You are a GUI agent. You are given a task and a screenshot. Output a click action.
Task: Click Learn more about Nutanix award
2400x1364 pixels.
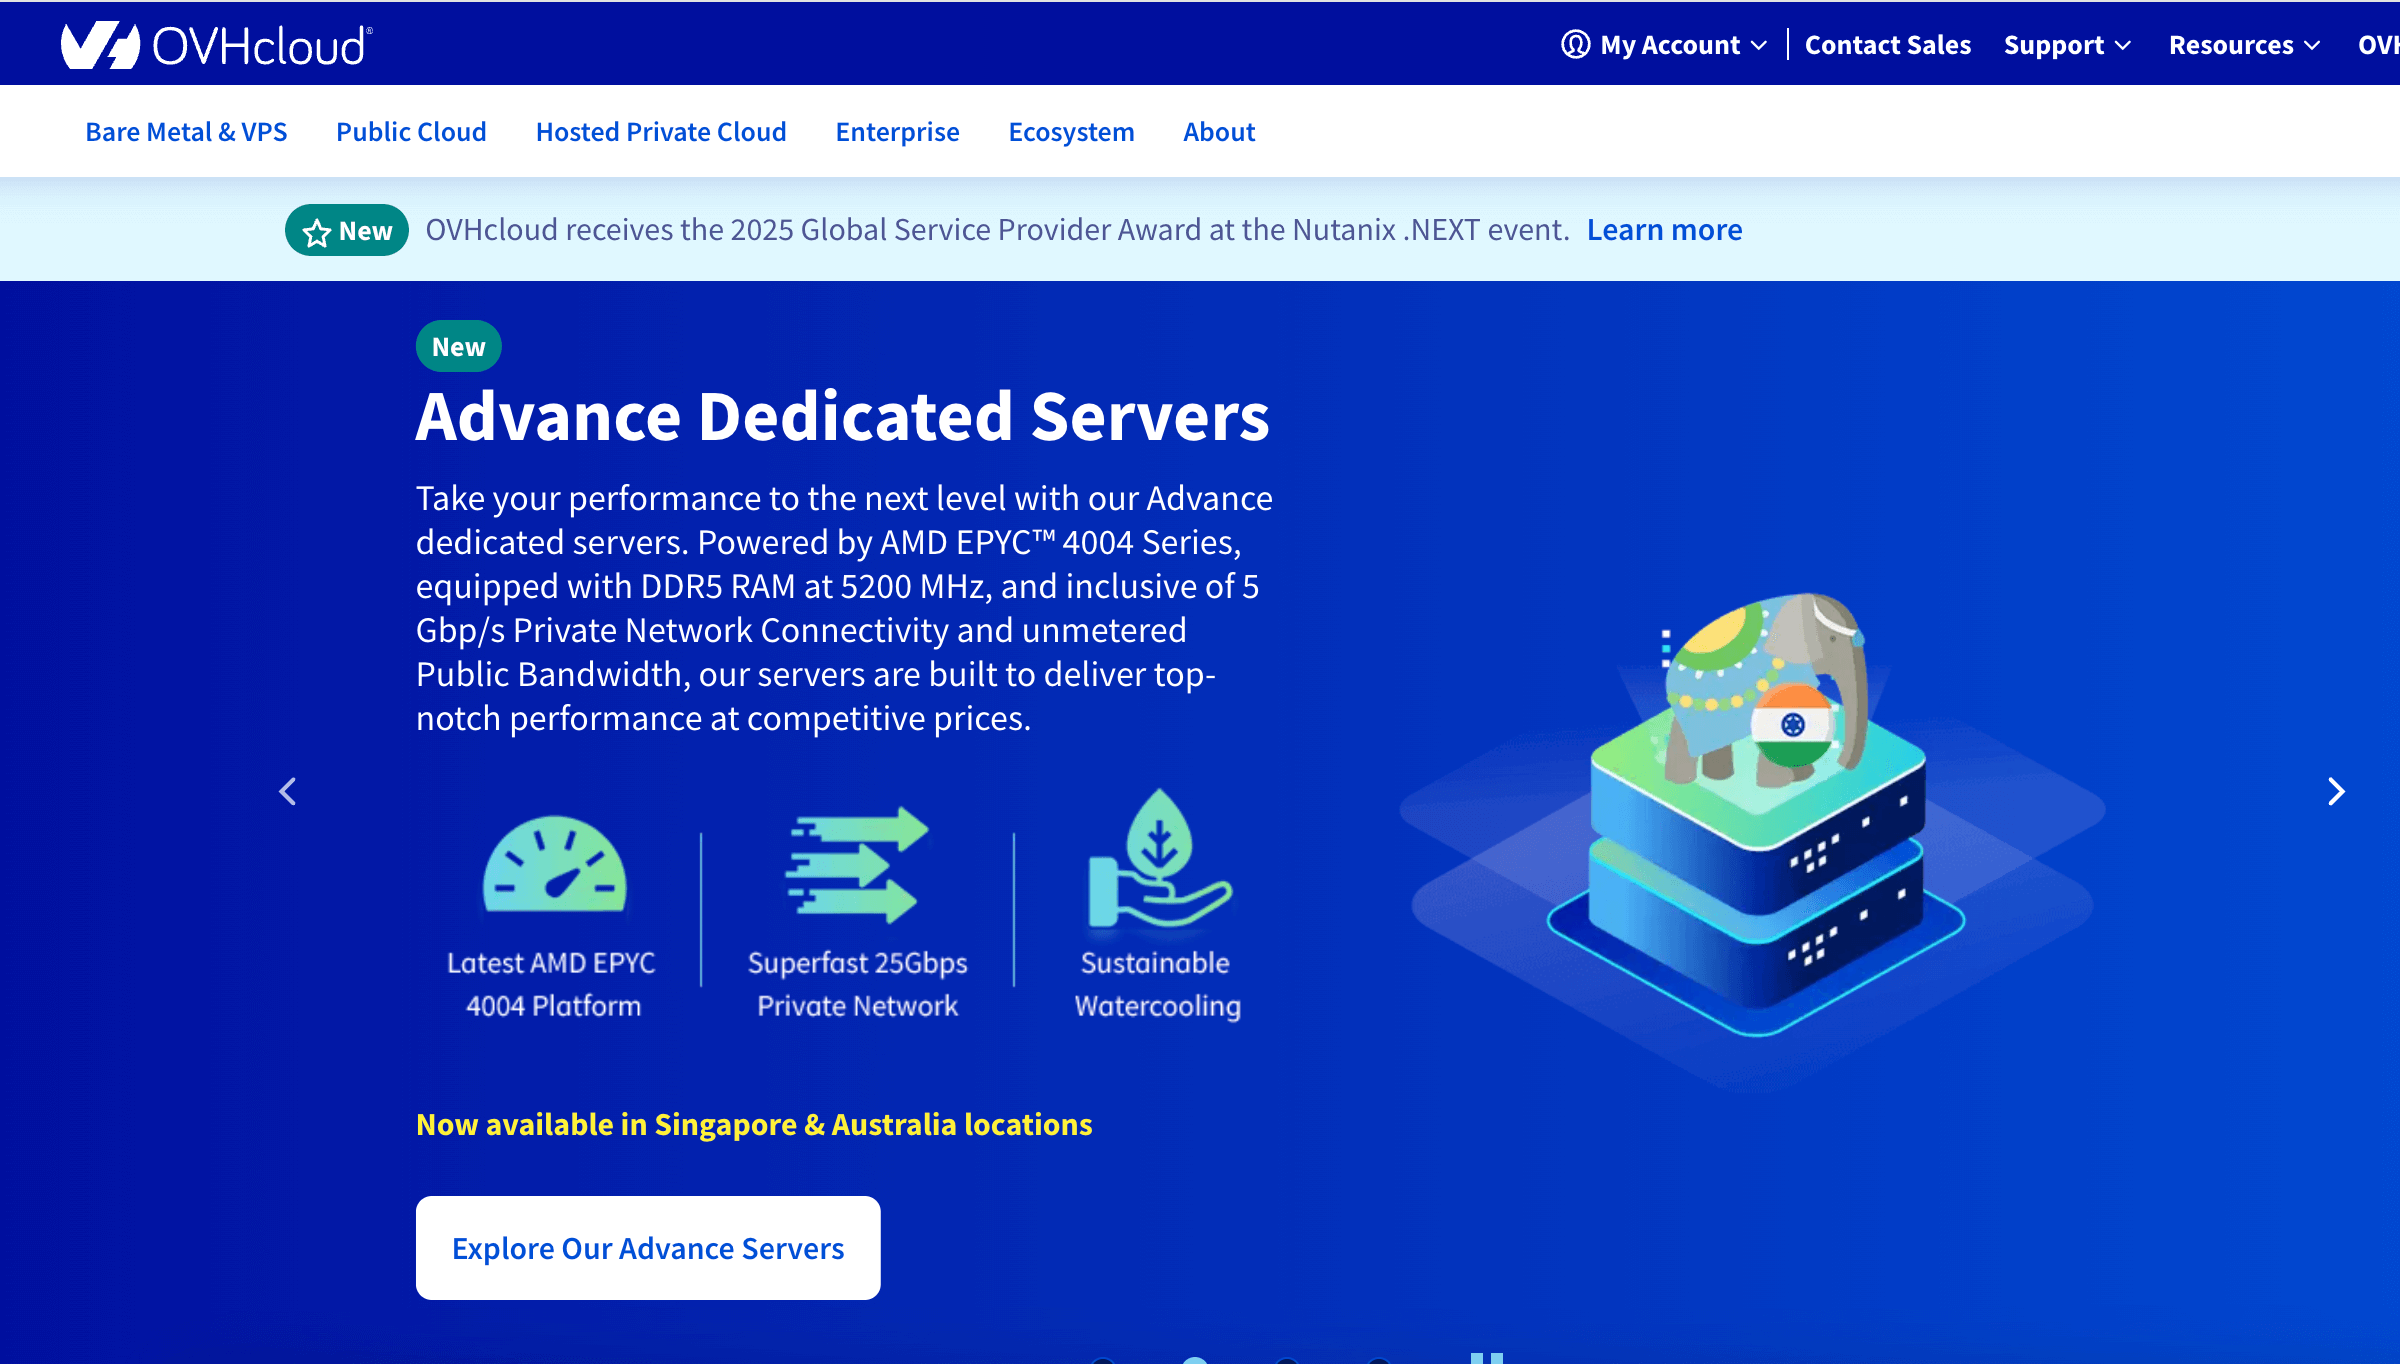pos(1664,230)
